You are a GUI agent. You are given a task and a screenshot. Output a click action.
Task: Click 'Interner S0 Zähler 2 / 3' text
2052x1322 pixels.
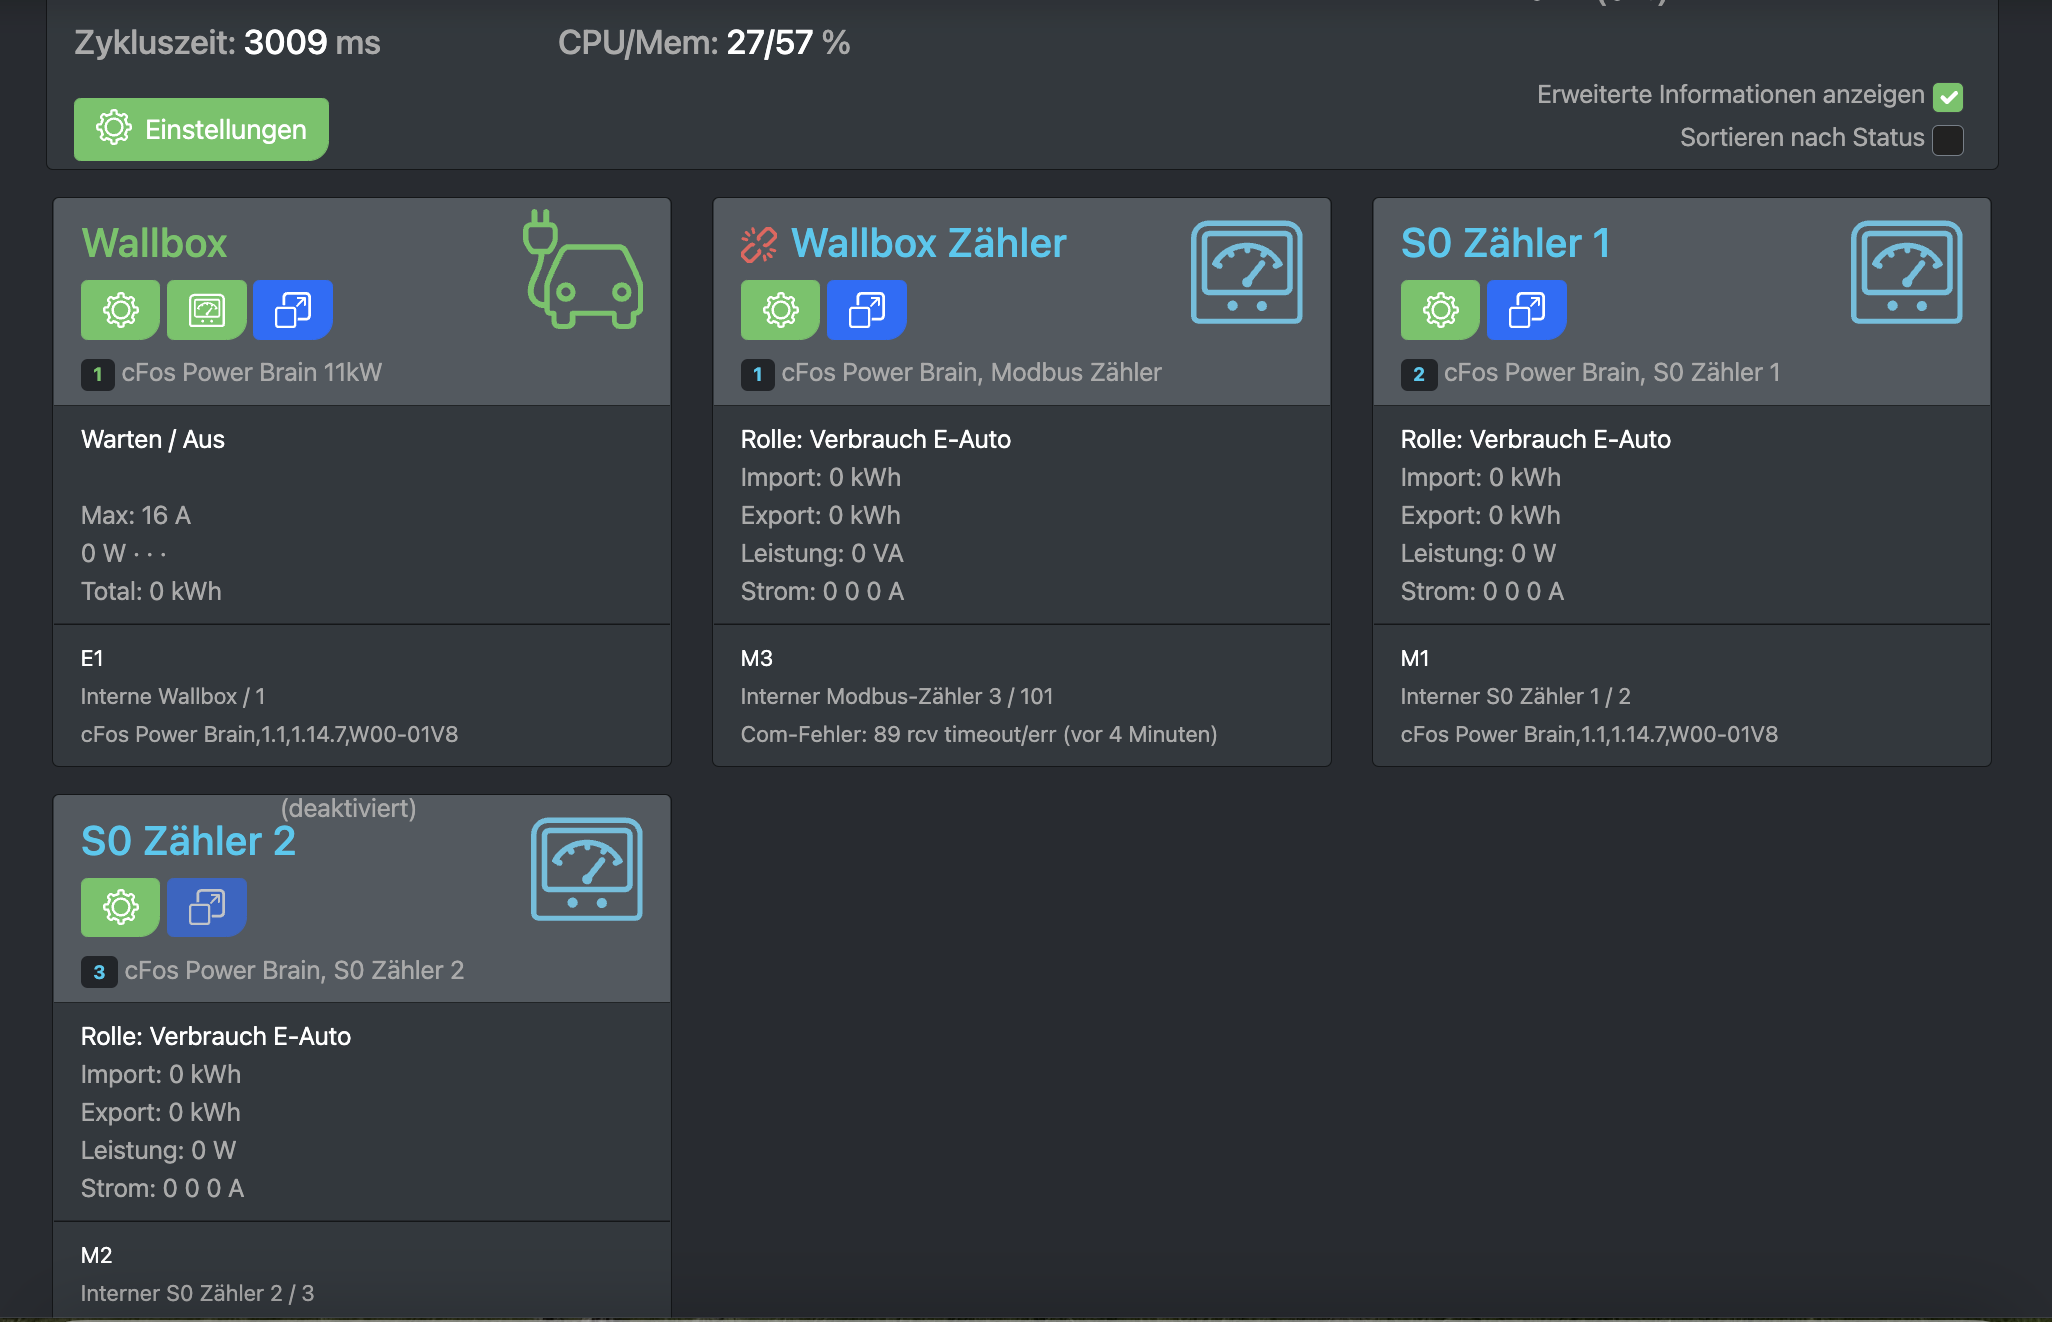(x=197, y=1293)
